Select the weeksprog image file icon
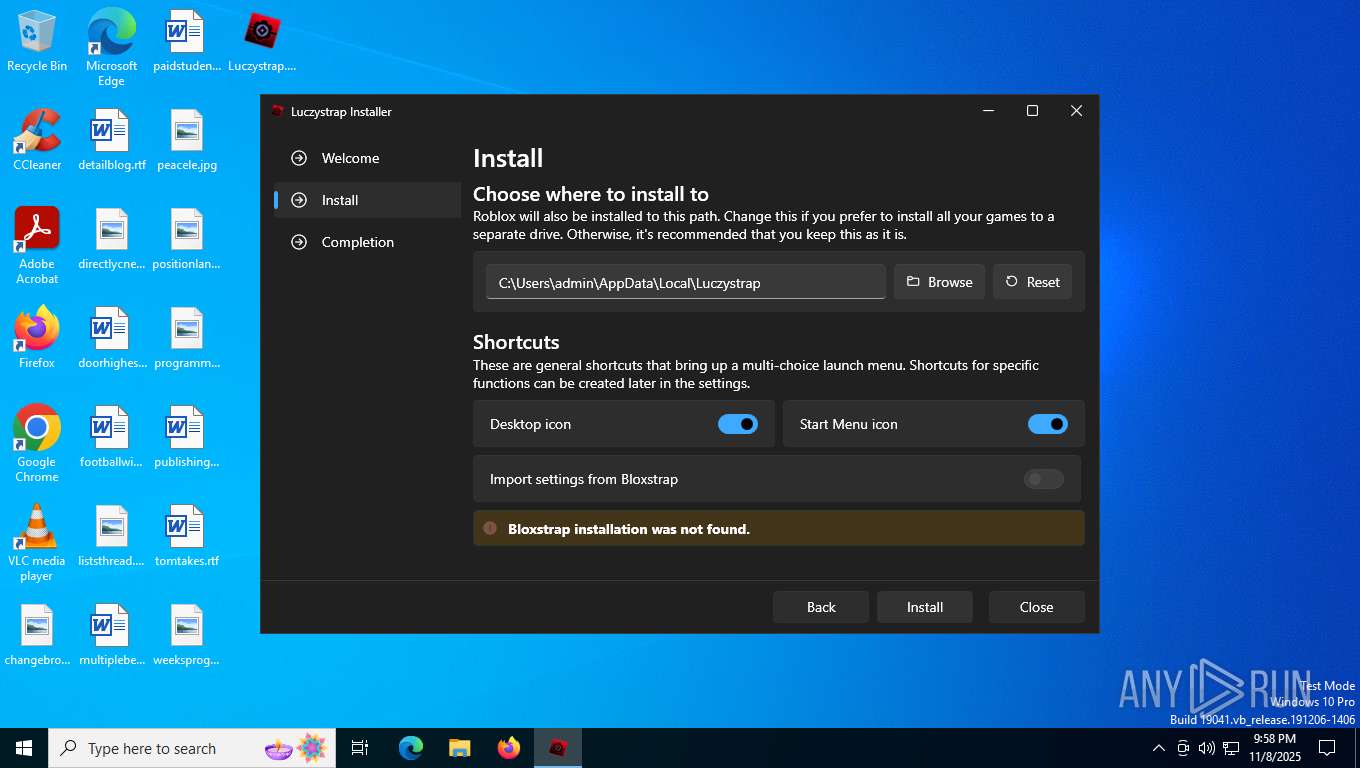Viewport: 1360px width, 768px height. coord(186,635)
